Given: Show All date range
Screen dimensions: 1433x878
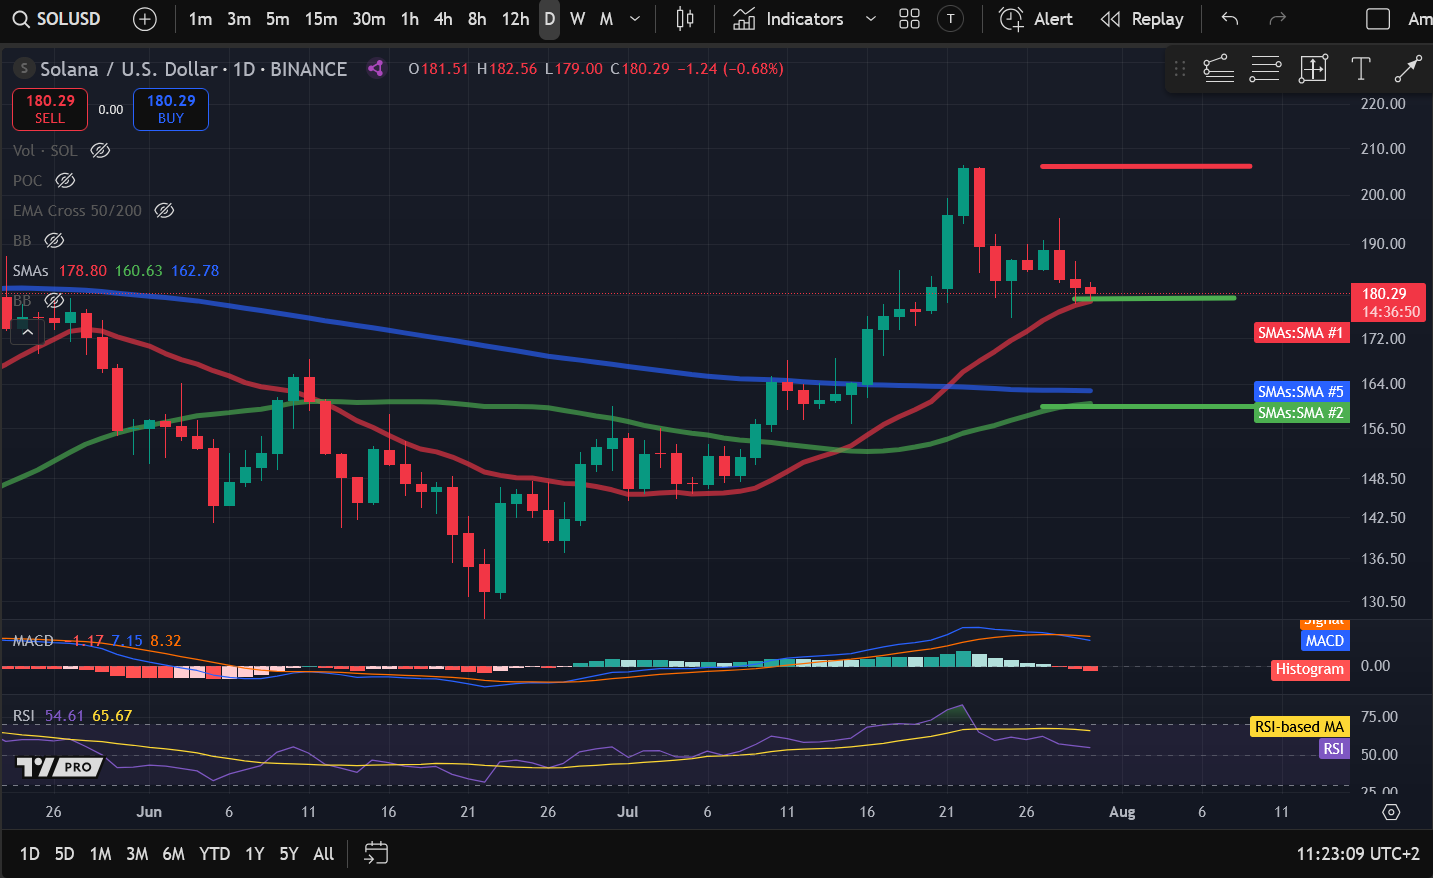Looking at the screenshot, I should (324, 854).
